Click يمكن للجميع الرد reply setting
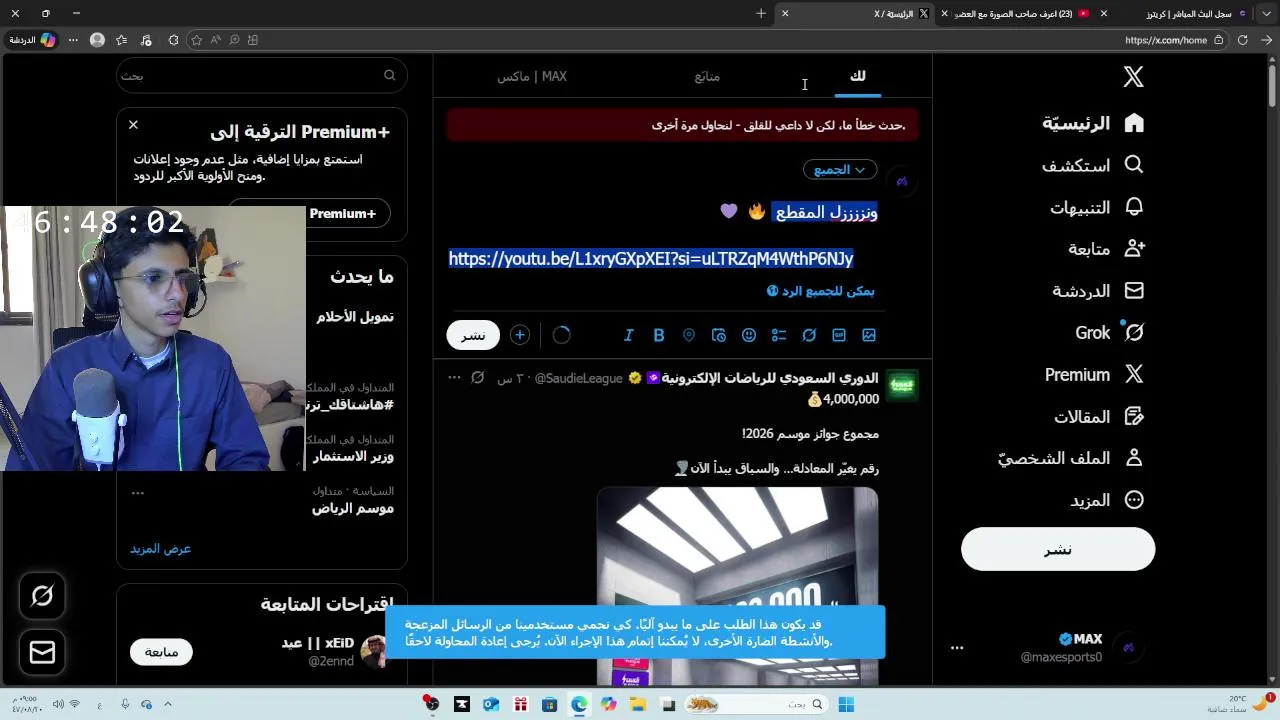1280x720 pixels. pyautogui.click(x=821, y=291)
